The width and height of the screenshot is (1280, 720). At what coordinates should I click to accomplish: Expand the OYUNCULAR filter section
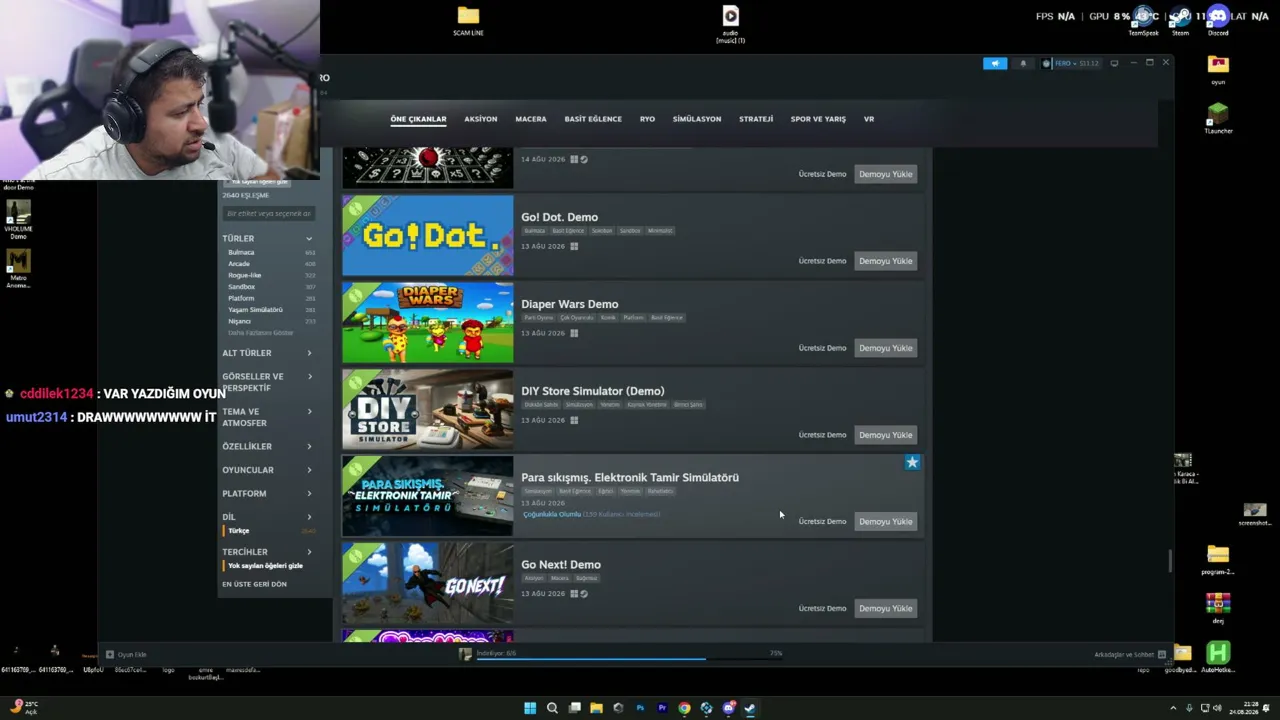pos(267,470)
